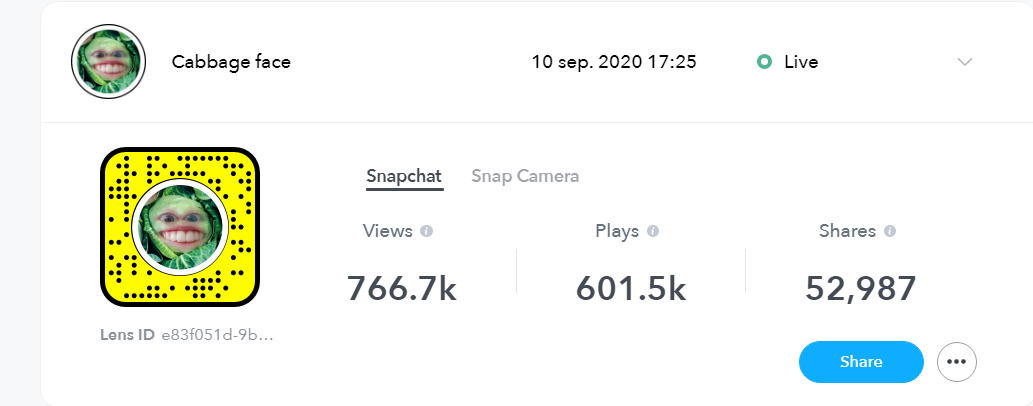Screen dimensions: 1033x406
Task: Click the Views info icon
Action: pyautogui.click(x=427, y=231)
